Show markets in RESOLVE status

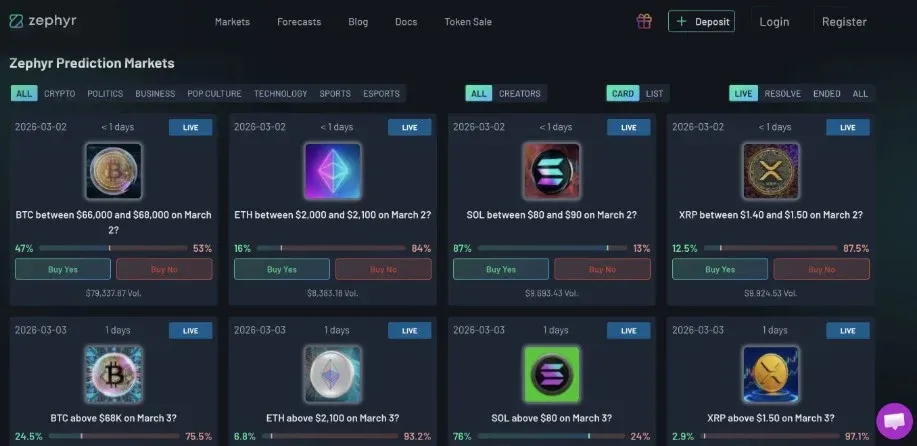(x=782, y=94)
